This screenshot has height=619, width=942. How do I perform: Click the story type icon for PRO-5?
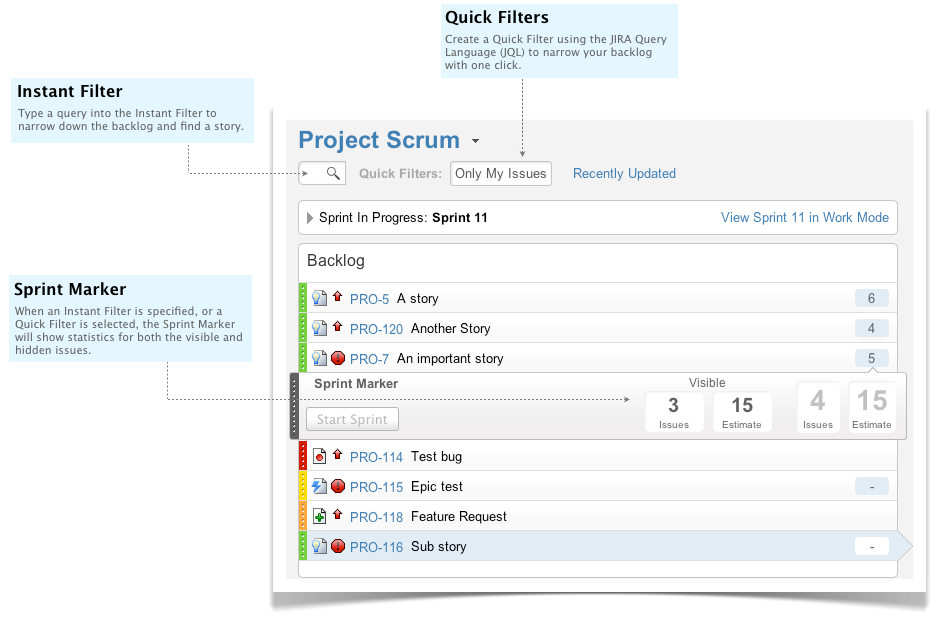pos(320,298)
